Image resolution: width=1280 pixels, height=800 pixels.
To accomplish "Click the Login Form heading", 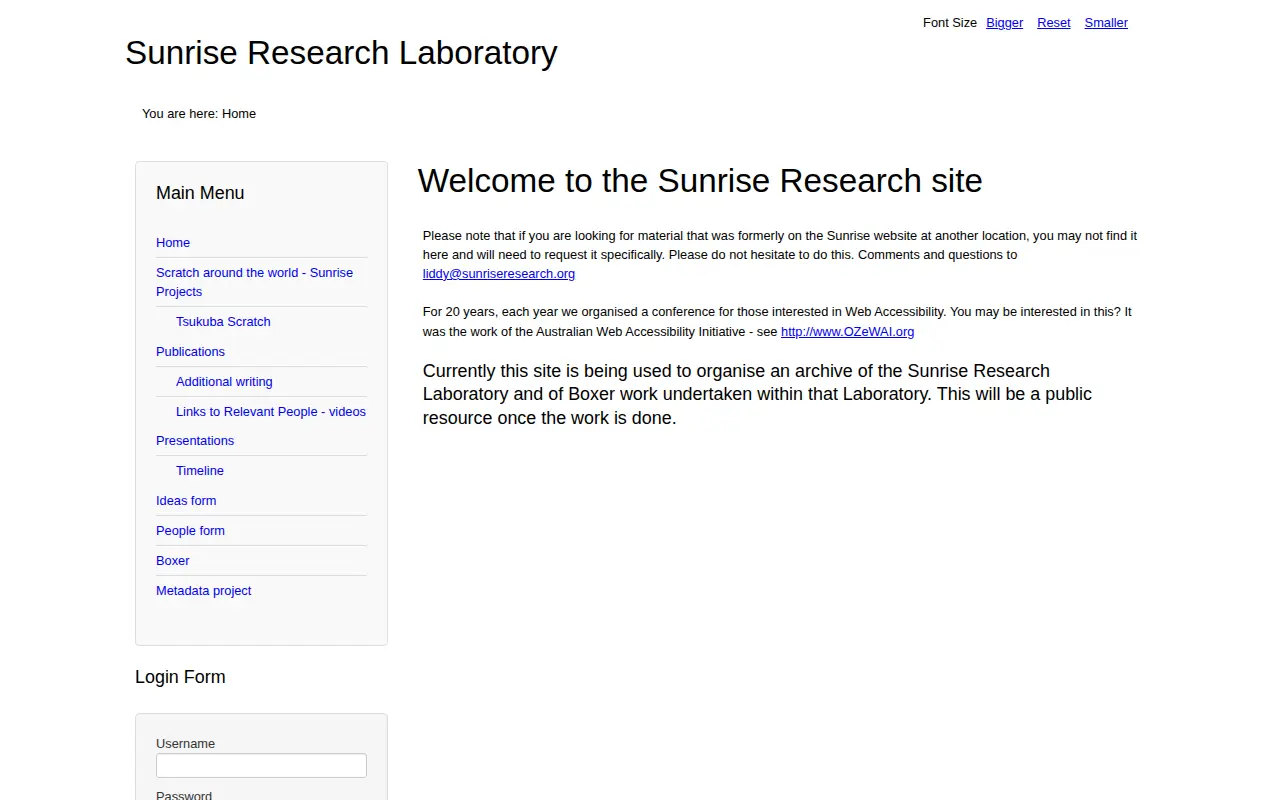I will click(180, 677).
